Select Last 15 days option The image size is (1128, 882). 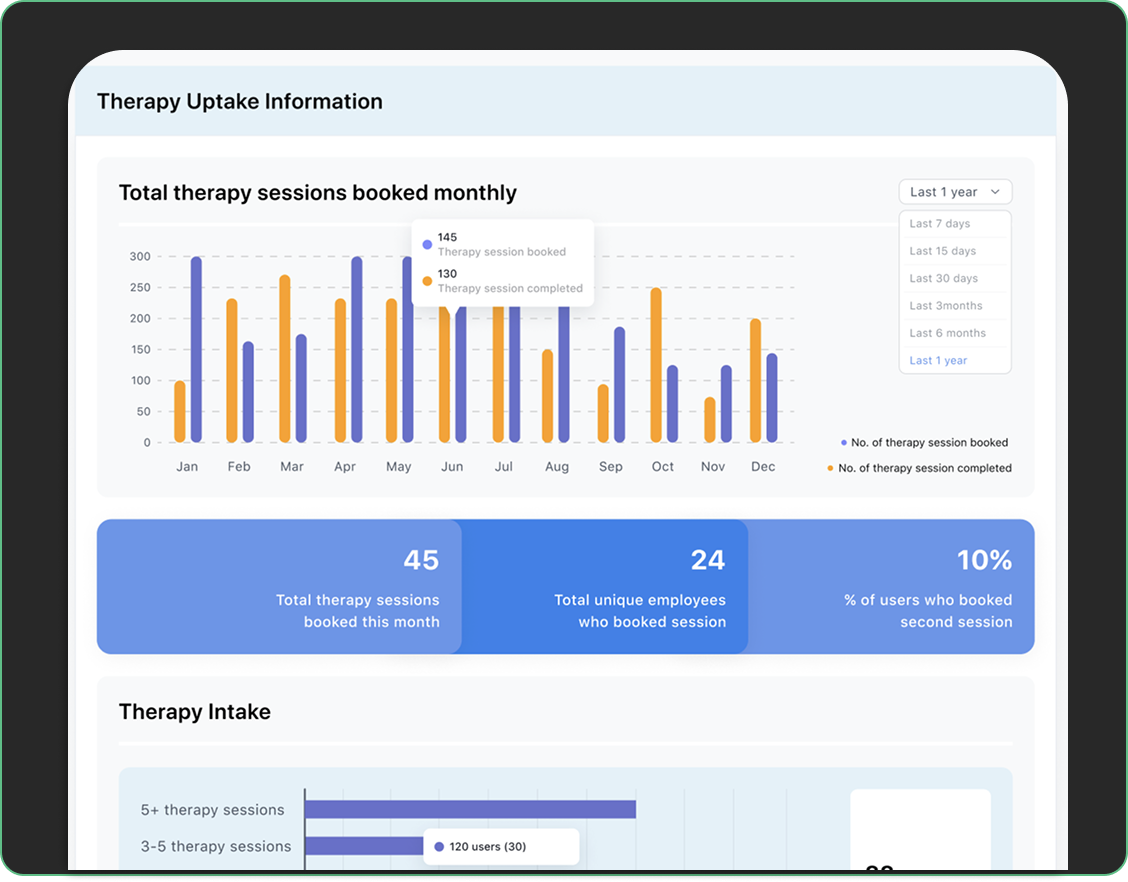click(x=942, y=251)
